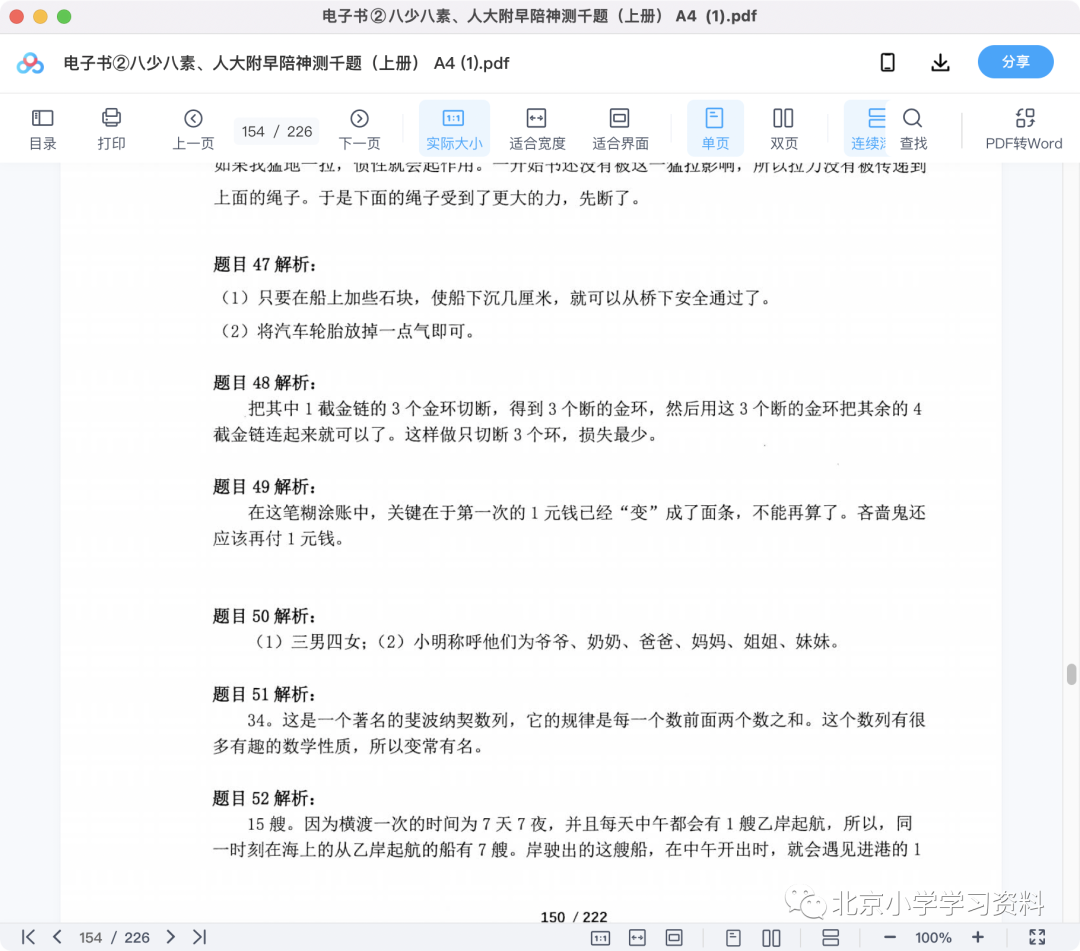The width and height of the screenshot is (1080, 951).
Task: Zoom out with the minus button
Action: (890, 937)
